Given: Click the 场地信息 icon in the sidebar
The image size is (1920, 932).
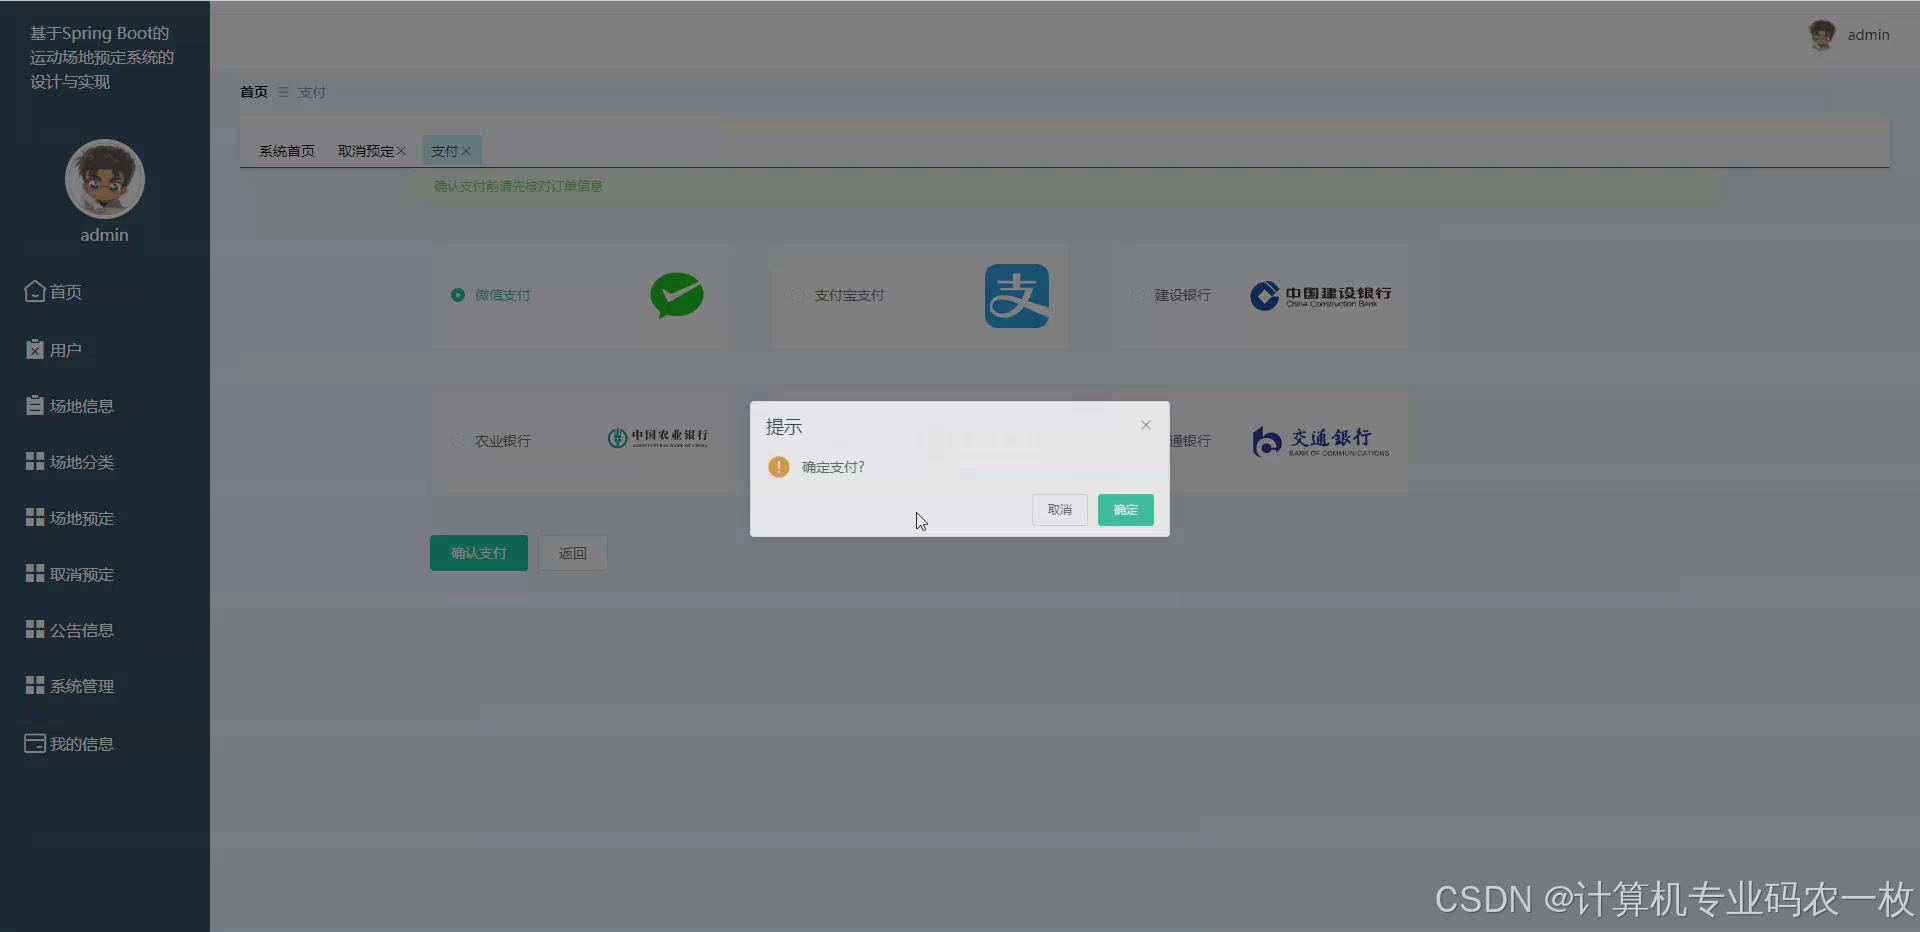Looking at the screenshot, I should [35, 405].
